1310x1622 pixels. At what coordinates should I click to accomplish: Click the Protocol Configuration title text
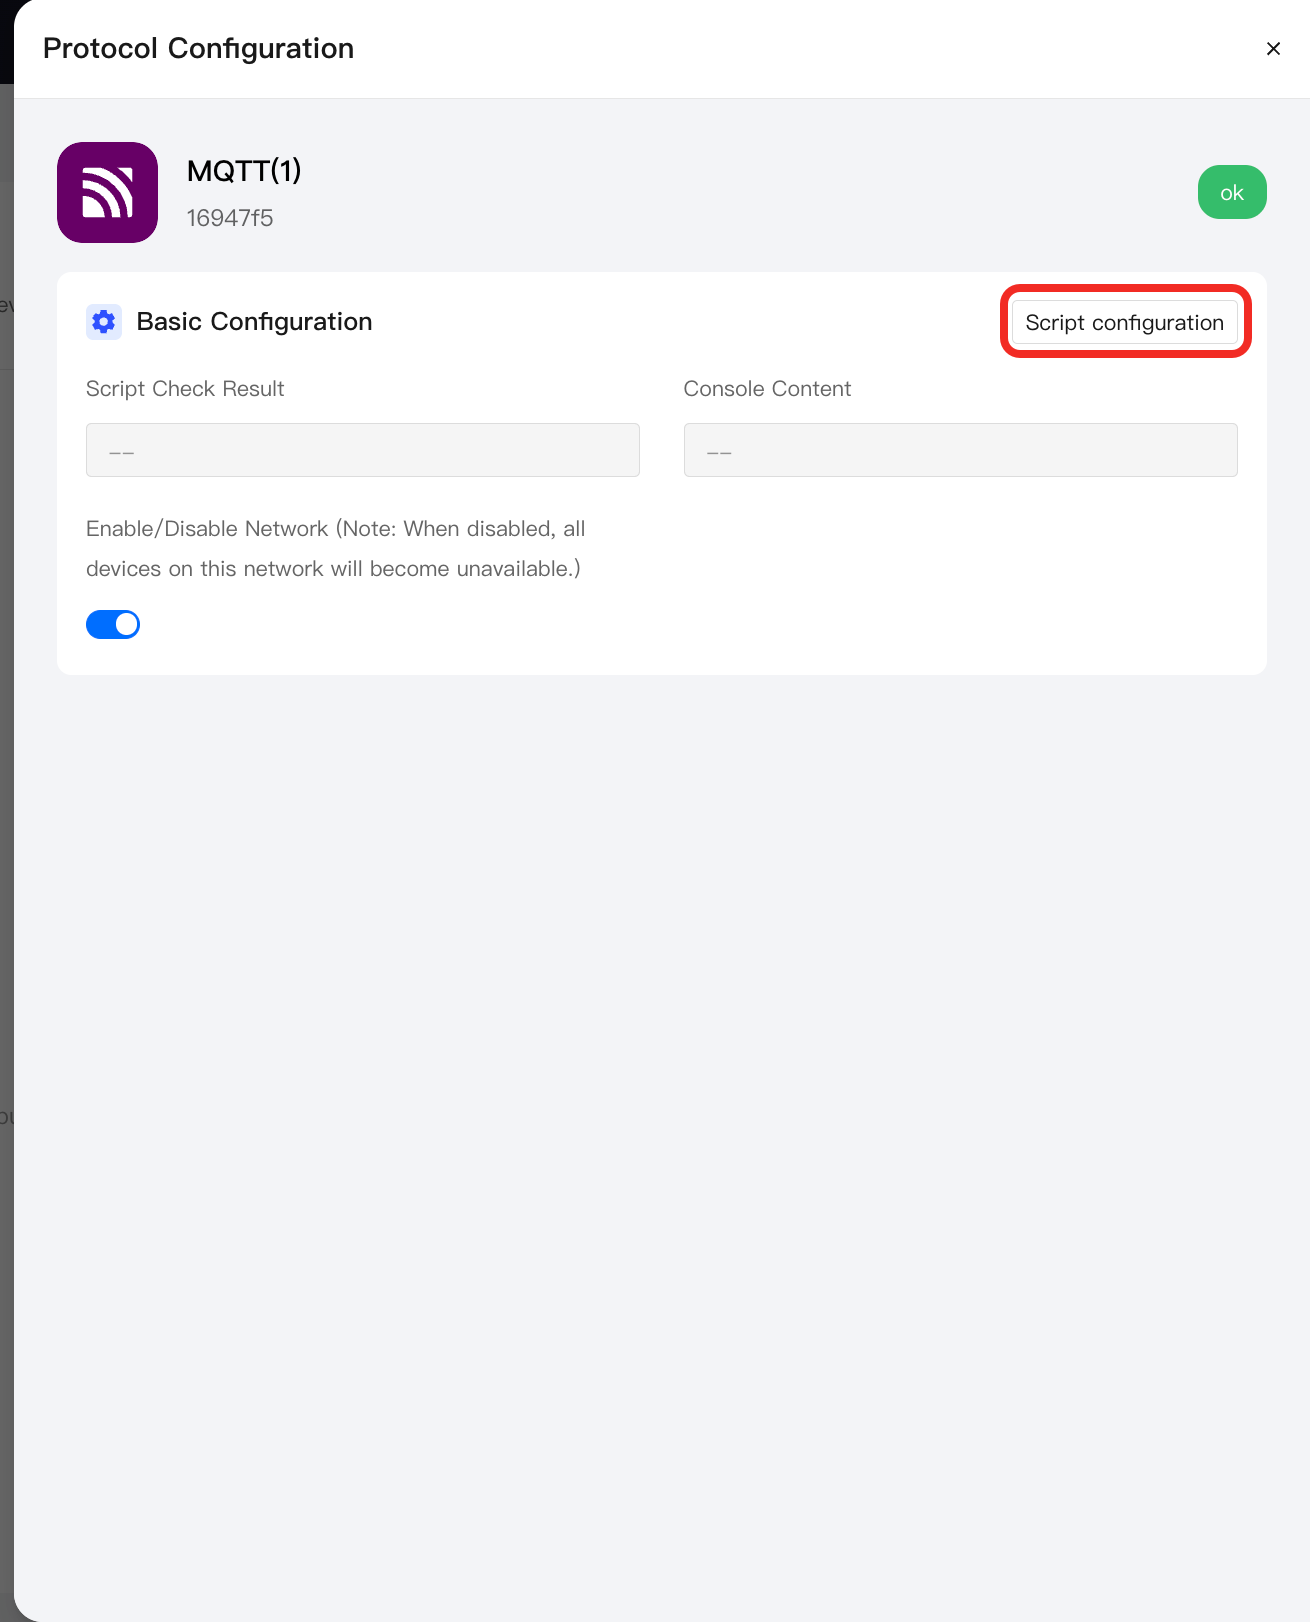click(x=198, y=49)
